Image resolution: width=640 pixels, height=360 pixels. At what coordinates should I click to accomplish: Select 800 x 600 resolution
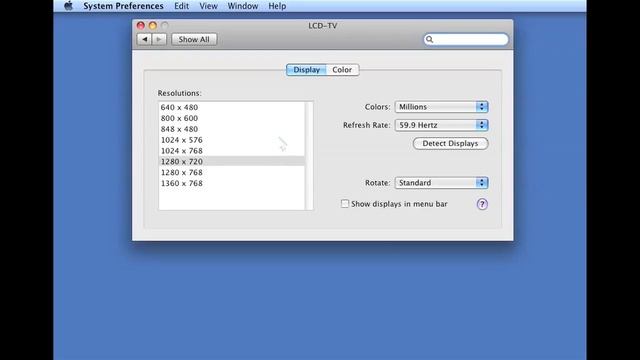[x=231, y=118]
